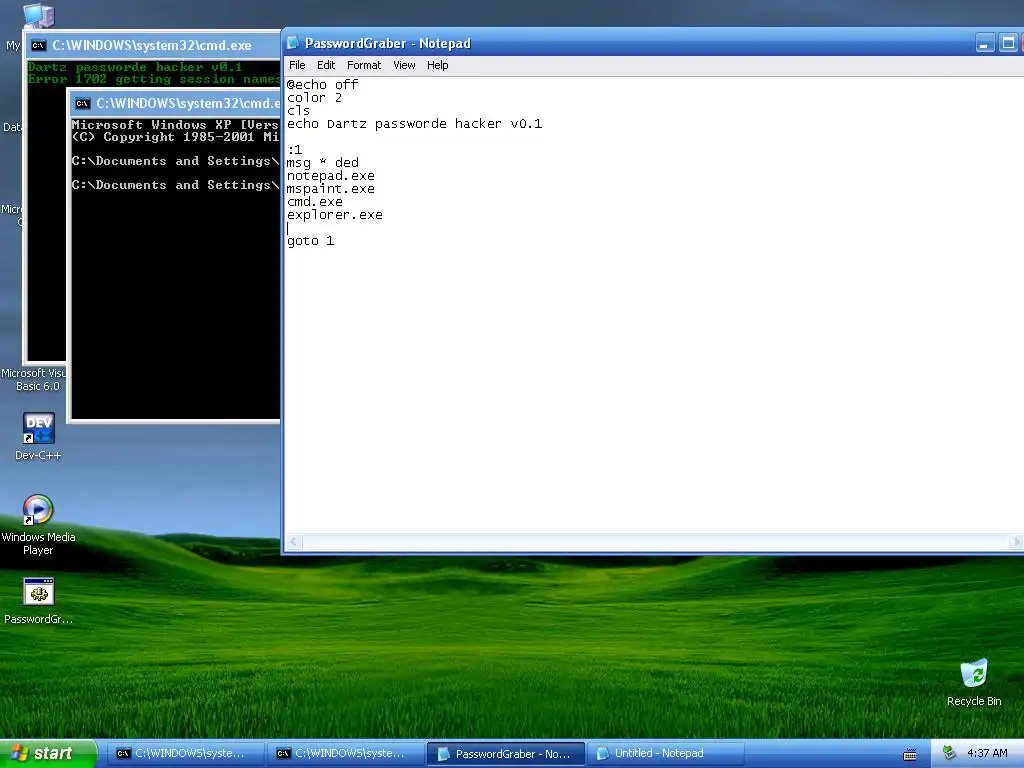
Task: Open the Help menu in Notepad
Action: [x=438, y=65]
